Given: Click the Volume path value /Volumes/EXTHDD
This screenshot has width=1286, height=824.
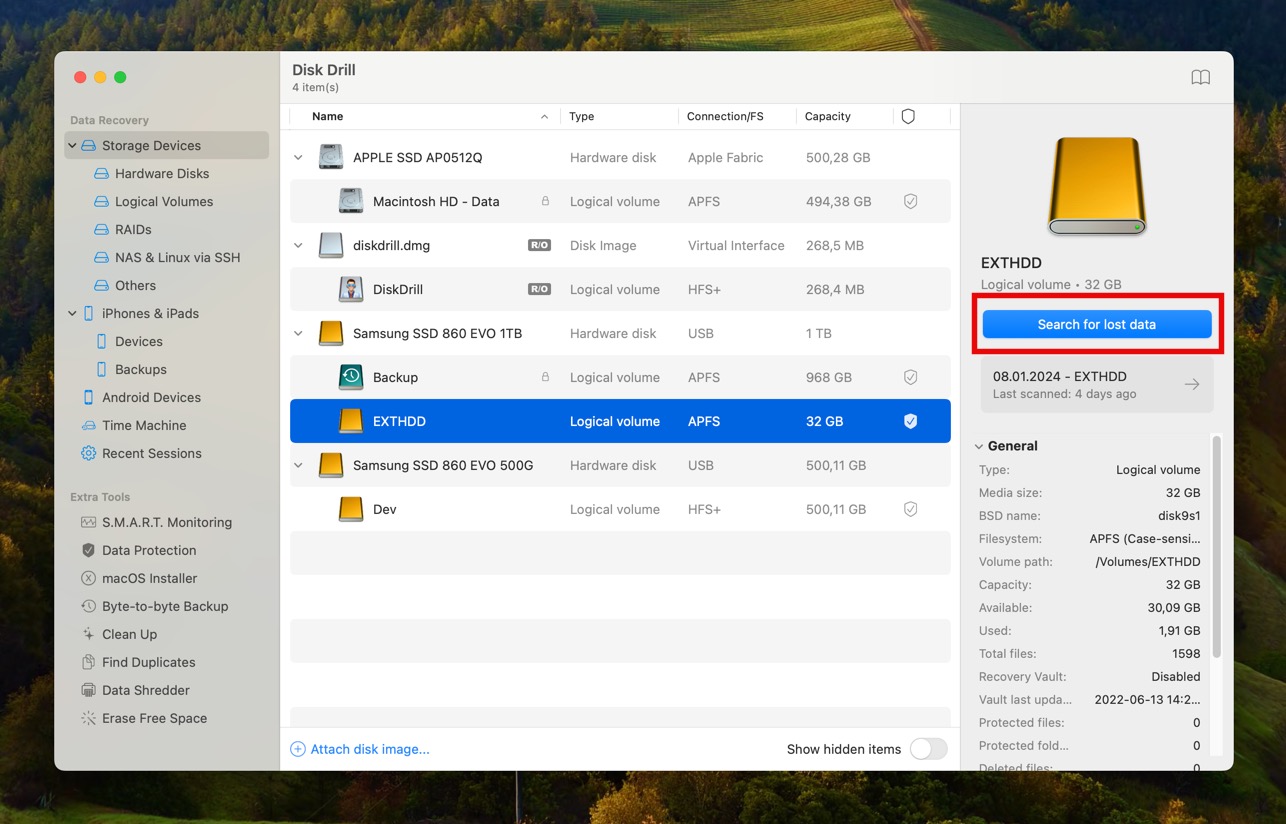Looking at the screenshot, I should click(1147, 562).
